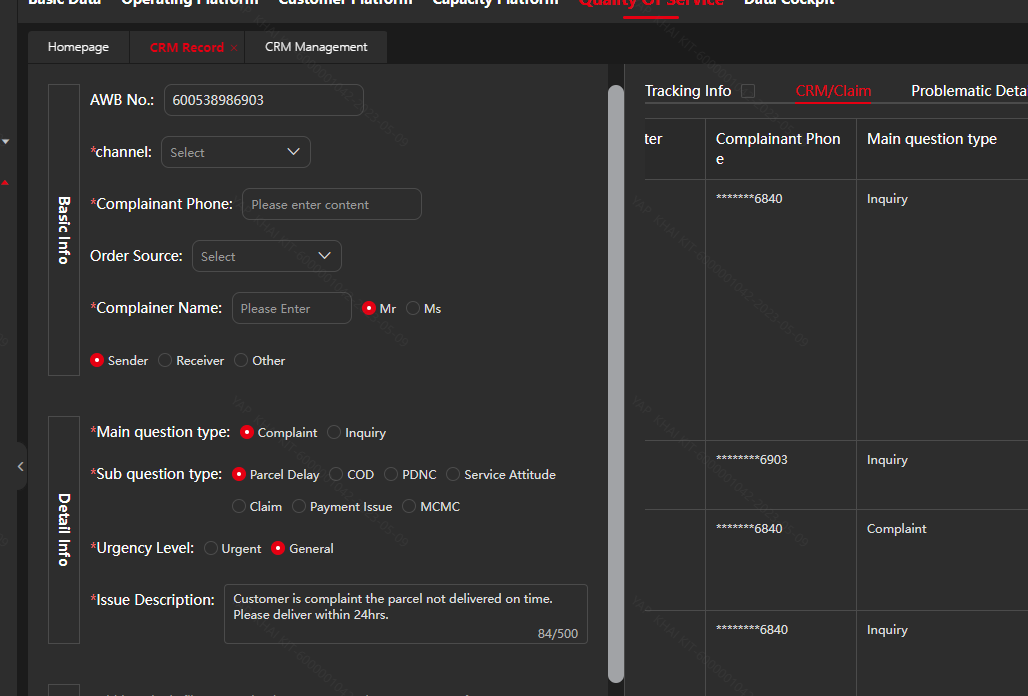The image size is (1028, 696).
Task: Select the Ms radio button
Action: pos(413,309)
